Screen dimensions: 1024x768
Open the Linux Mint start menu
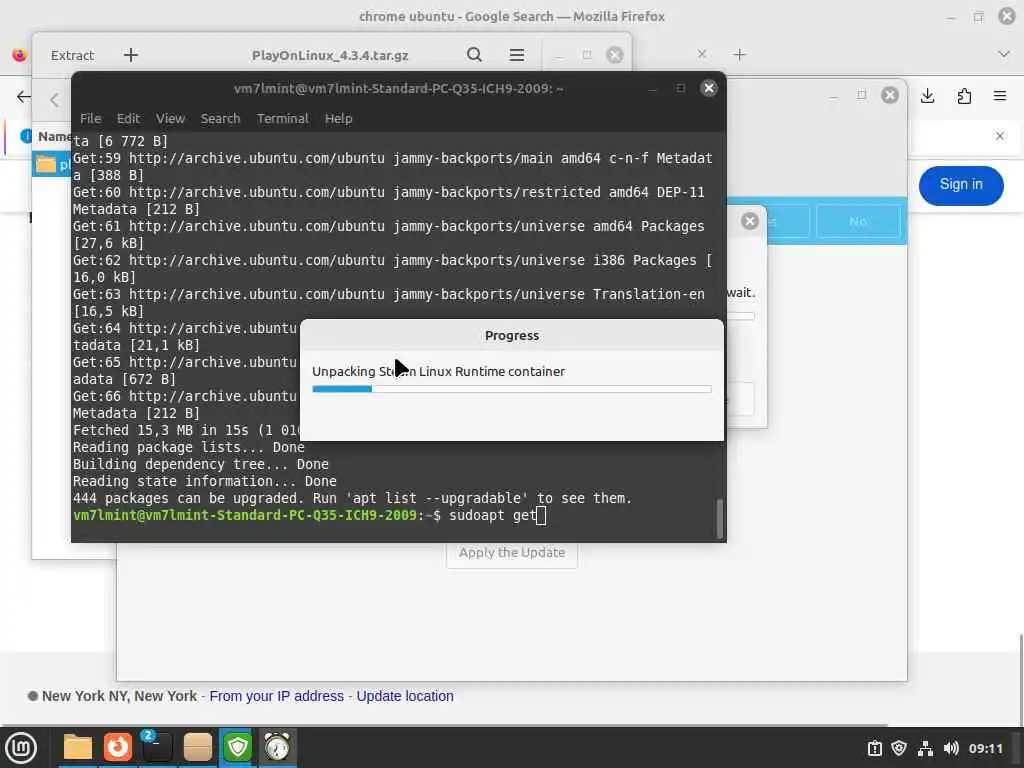point(22,748)
